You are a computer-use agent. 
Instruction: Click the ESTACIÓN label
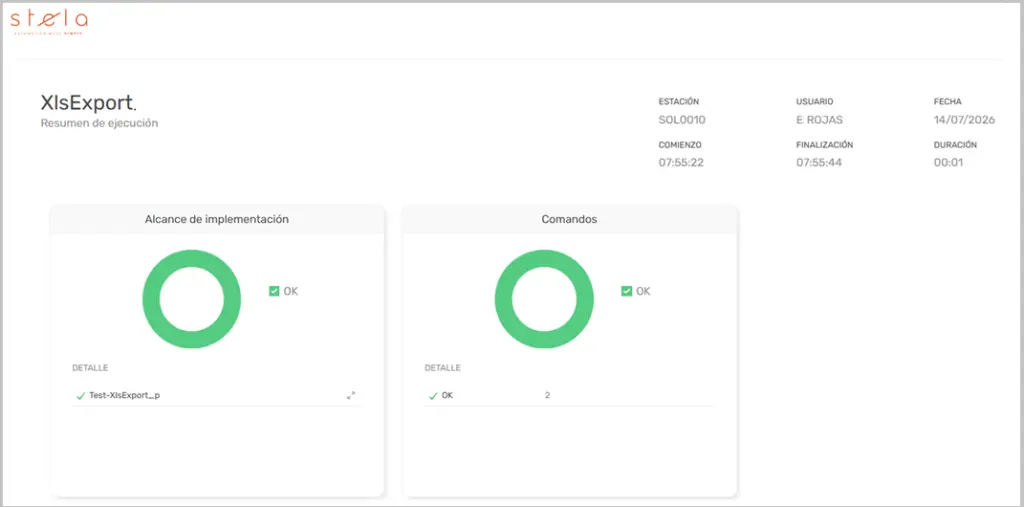point(679,101)
